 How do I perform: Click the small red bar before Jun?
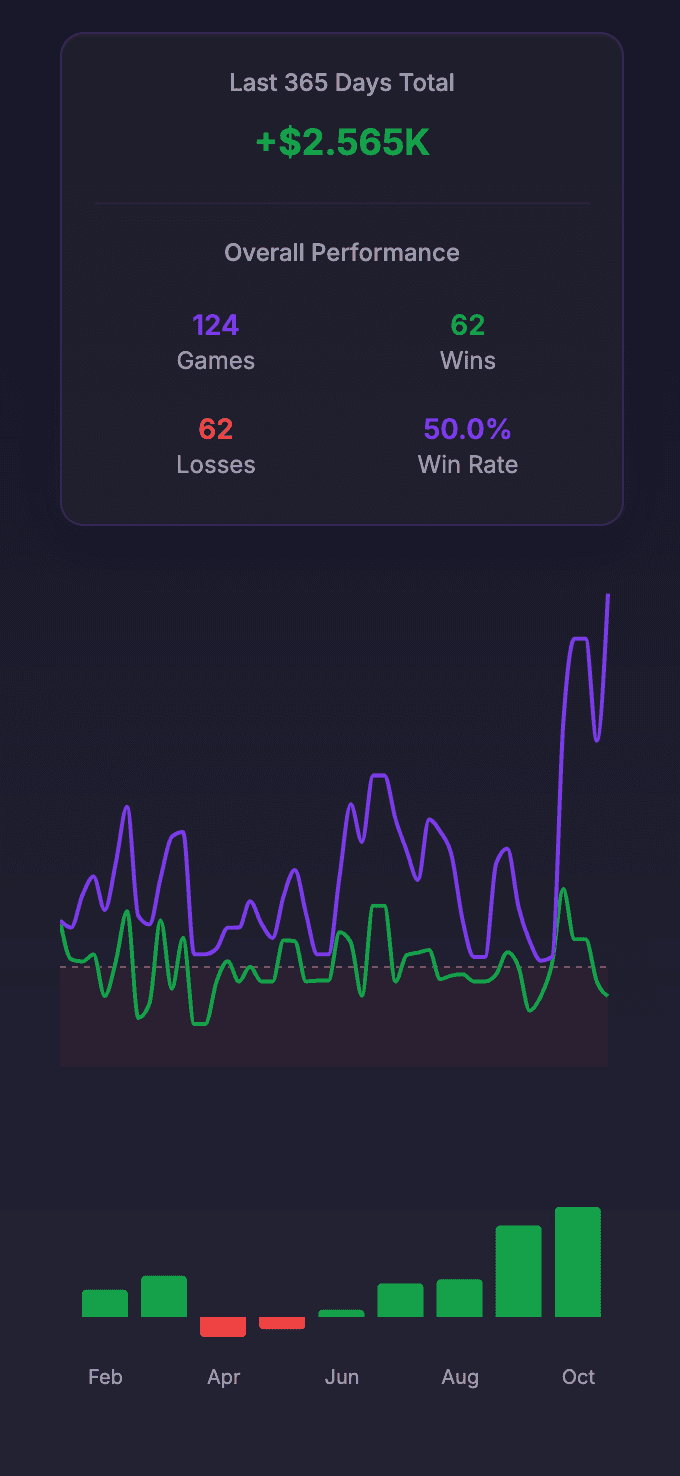point(282,1324)
